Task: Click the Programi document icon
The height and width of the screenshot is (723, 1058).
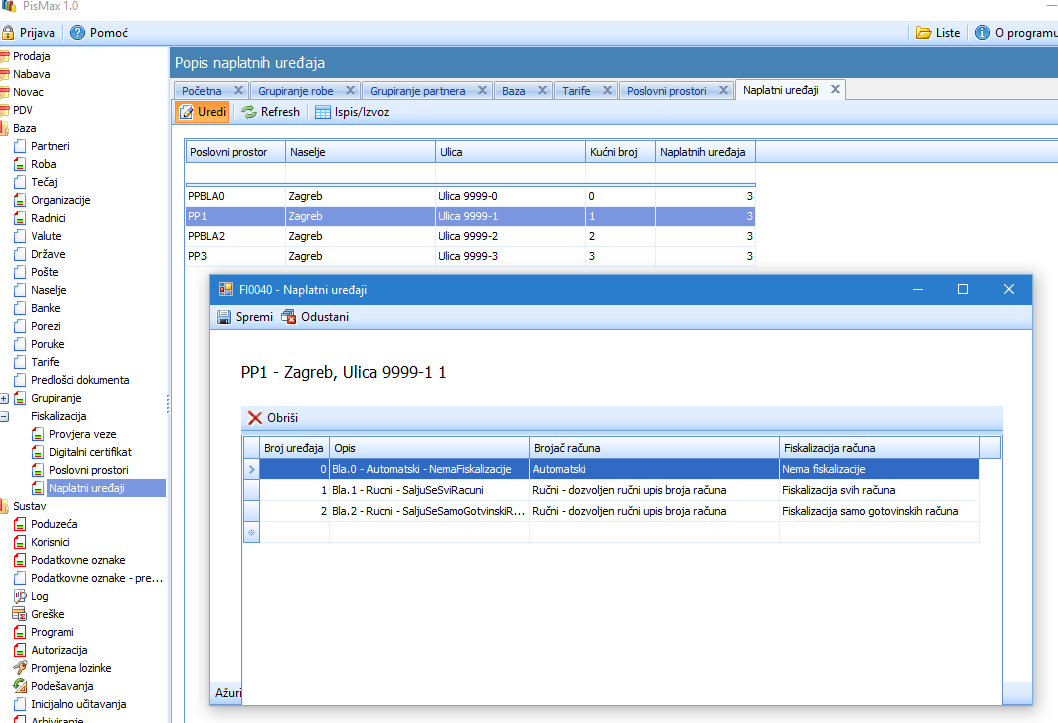Action: click(20, 632)
